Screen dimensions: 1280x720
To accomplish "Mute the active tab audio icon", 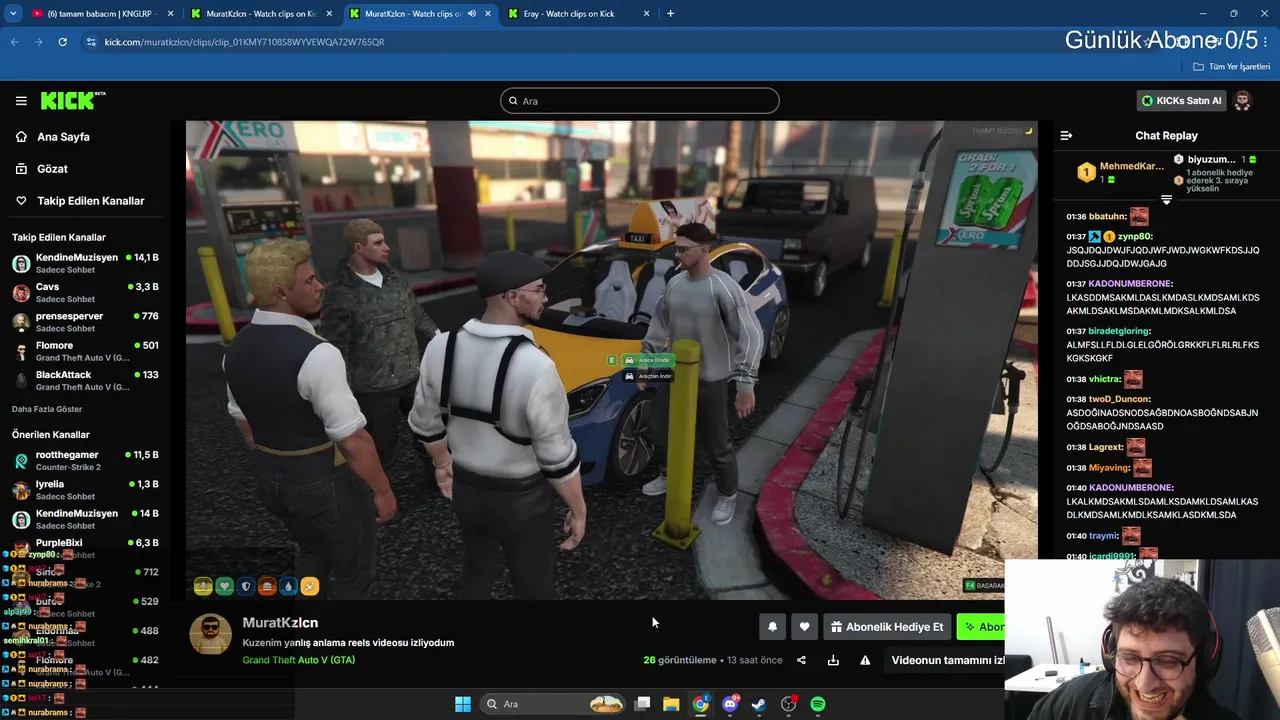I will click(x=471, y=14).
